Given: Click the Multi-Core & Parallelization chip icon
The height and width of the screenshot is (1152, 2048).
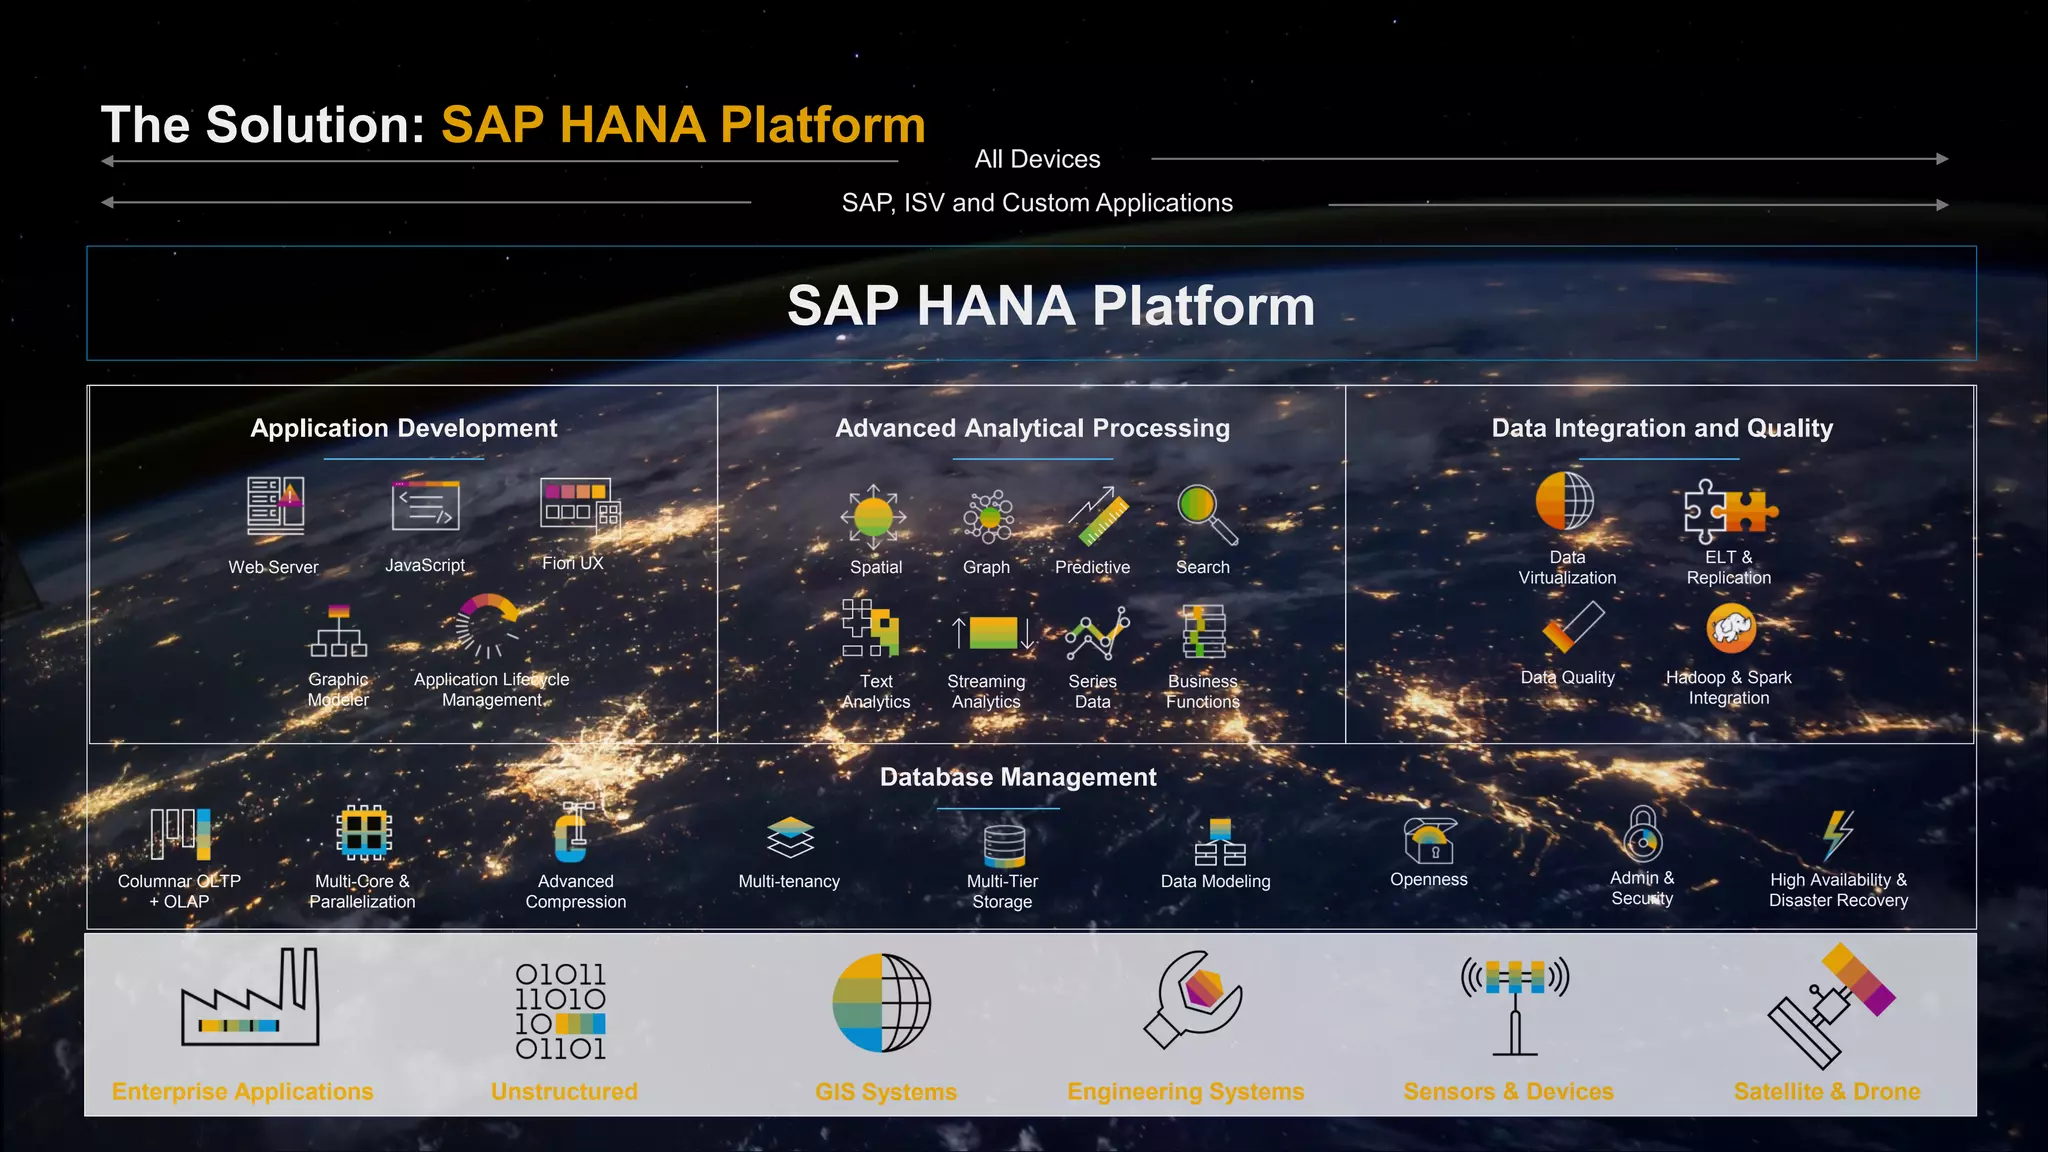Looking at the screenshot, I should pyautogui.click(x=363, y=832).
